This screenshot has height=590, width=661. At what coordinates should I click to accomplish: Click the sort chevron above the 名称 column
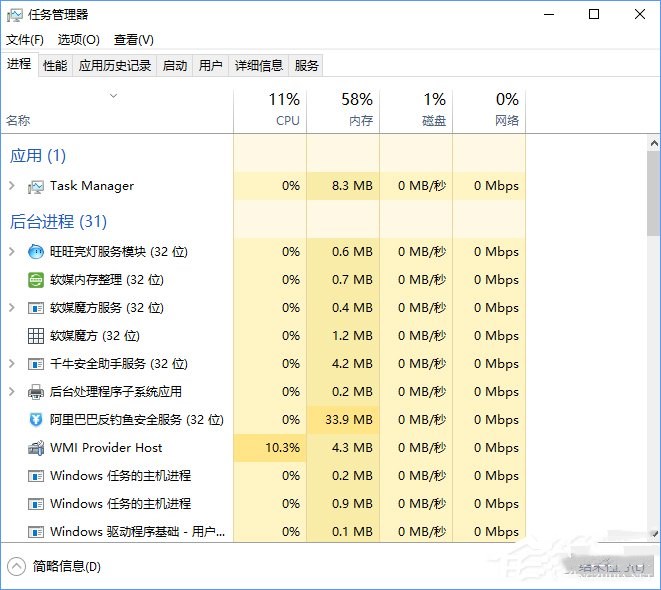(113, 96)
